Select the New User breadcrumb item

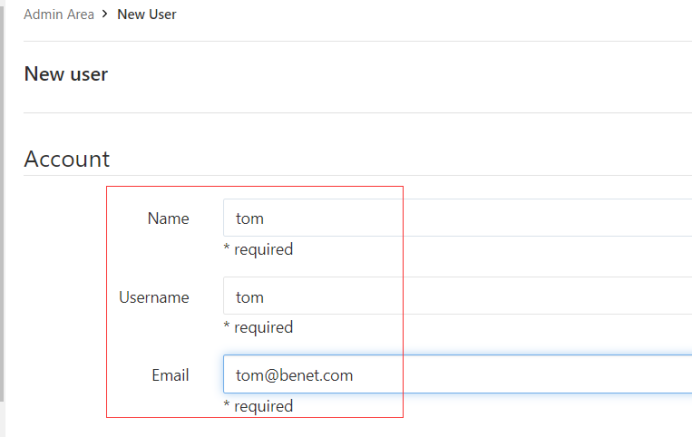[147, 15]
